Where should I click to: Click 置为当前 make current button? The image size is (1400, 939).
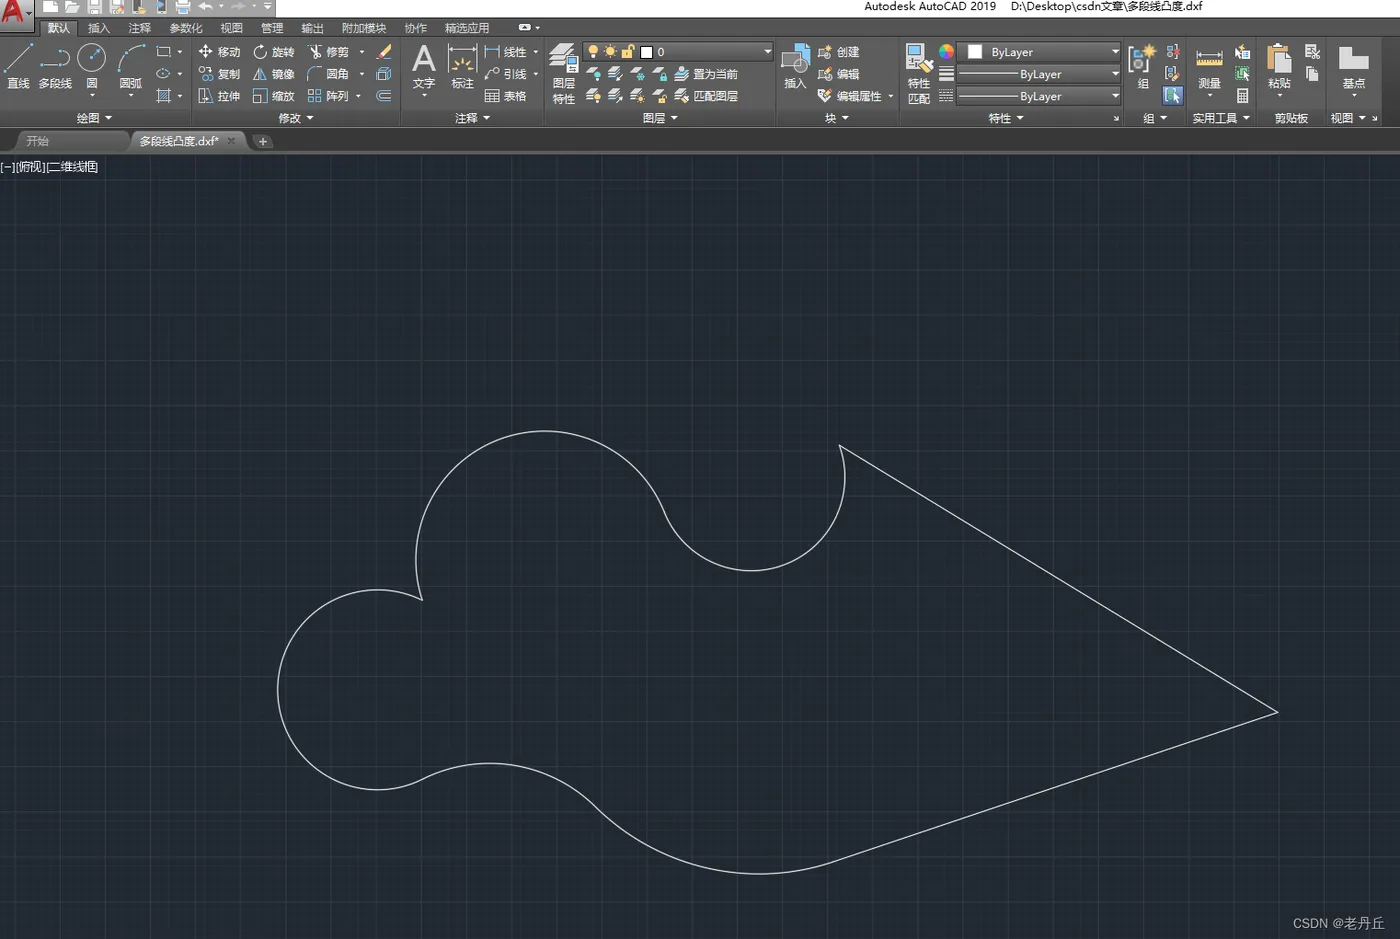coord(706,74)
